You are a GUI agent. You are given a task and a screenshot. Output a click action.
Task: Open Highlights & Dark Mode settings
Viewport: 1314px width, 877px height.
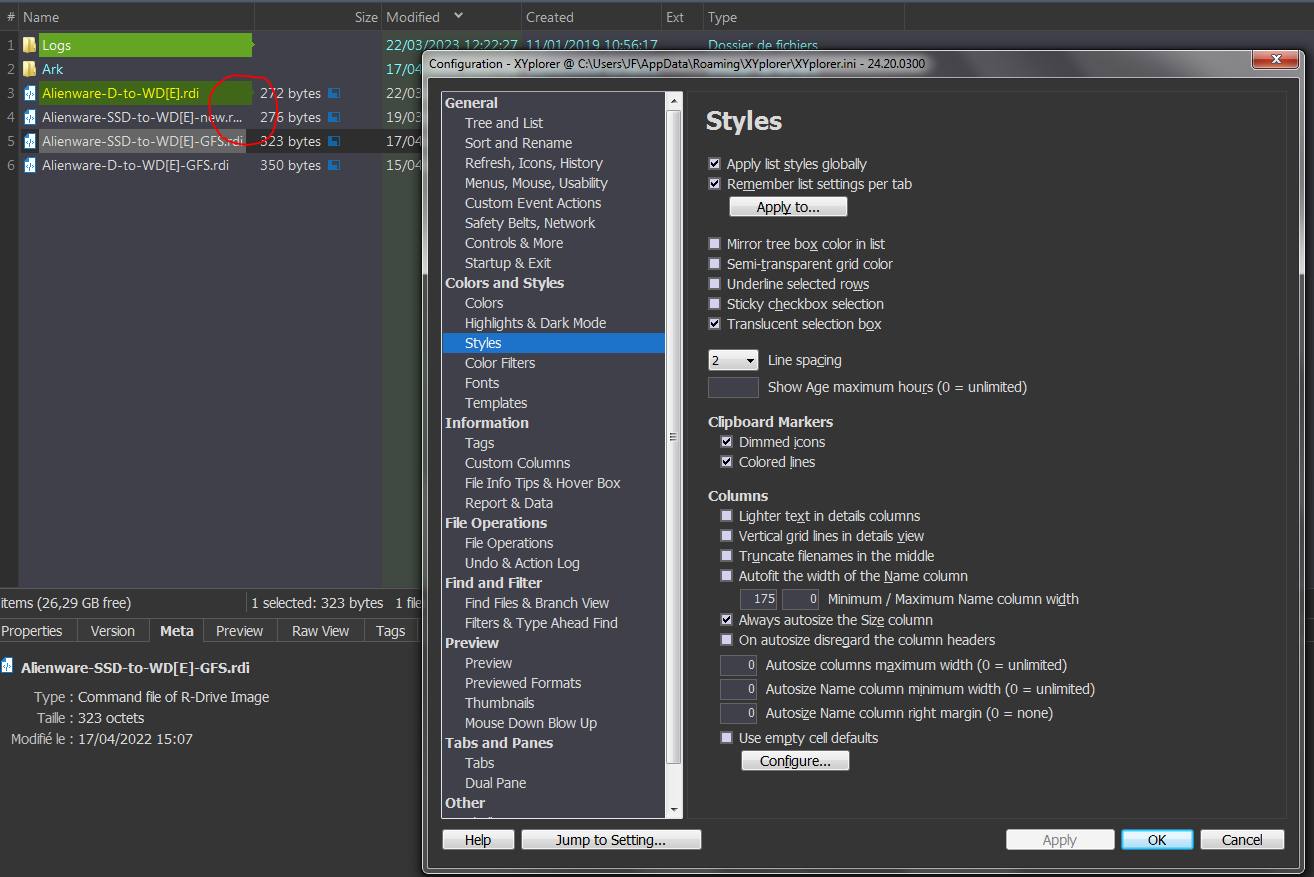tap(535, 323)
